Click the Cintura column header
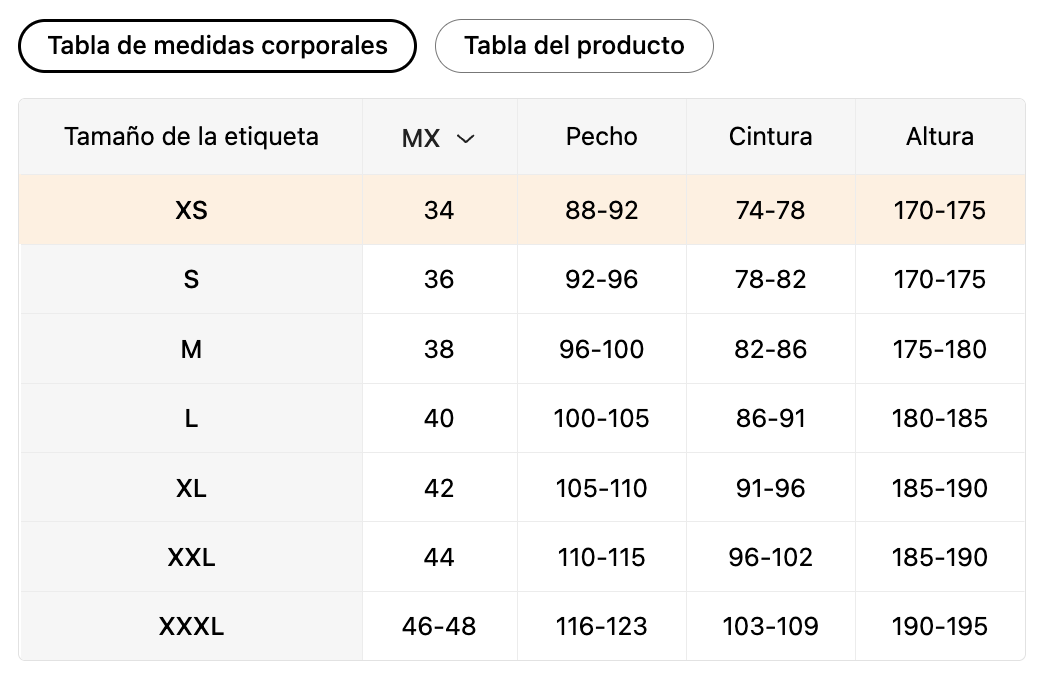The width and height of the screenshot is (1052, 674). [771, 136]
